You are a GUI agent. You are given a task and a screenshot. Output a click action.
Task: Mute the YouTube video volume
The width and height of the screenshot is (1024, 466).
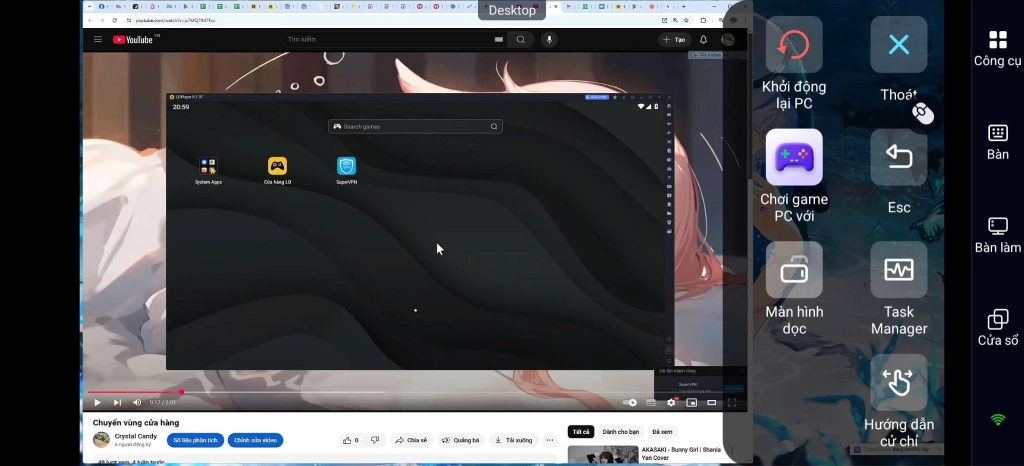pyautogui.click(x=137, y=402)
